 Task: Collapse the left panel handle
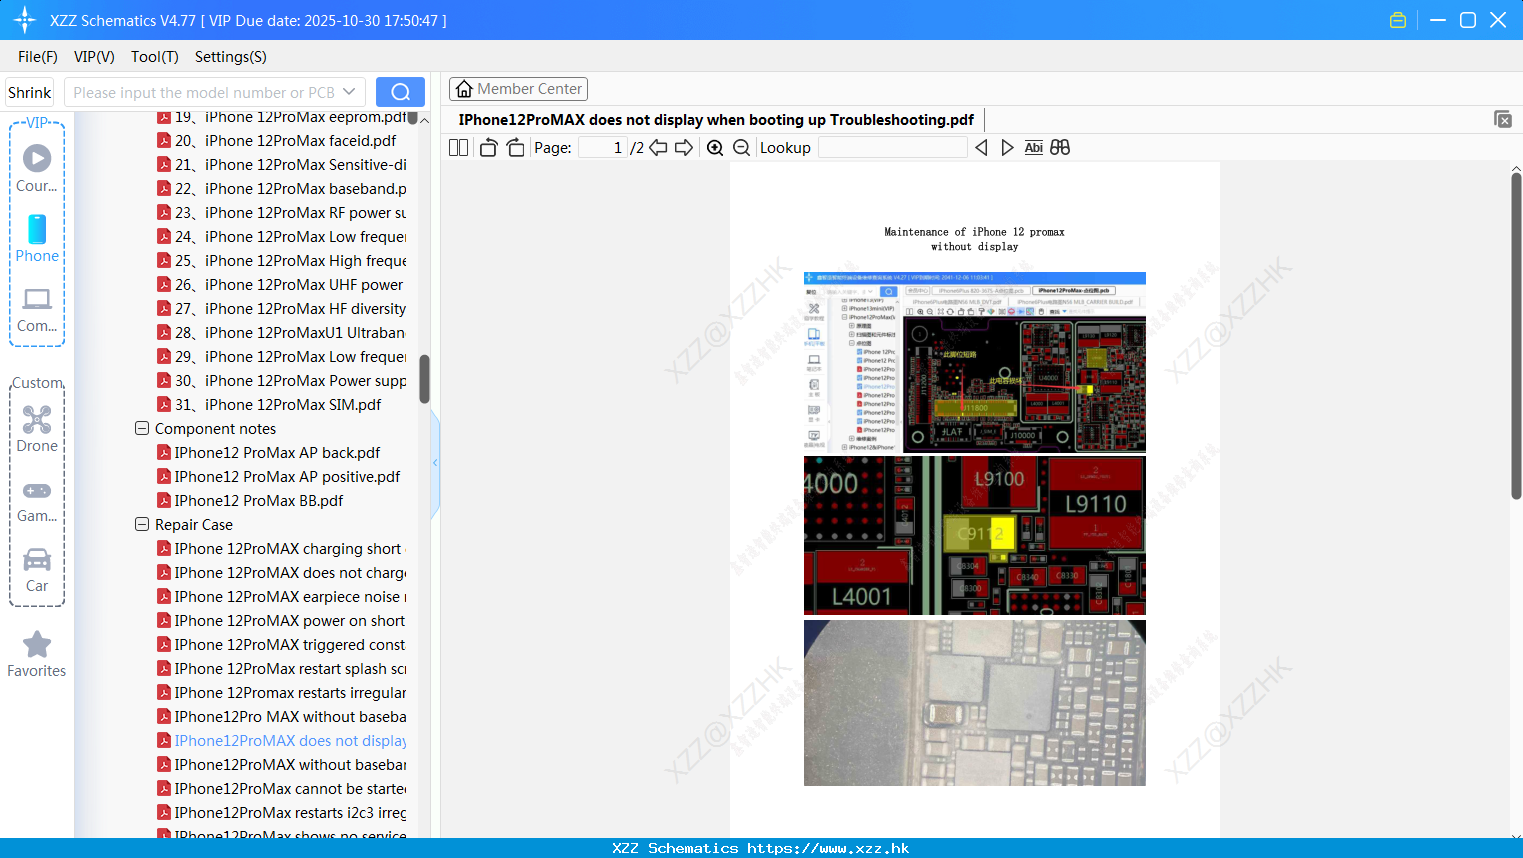click(435, 463)
